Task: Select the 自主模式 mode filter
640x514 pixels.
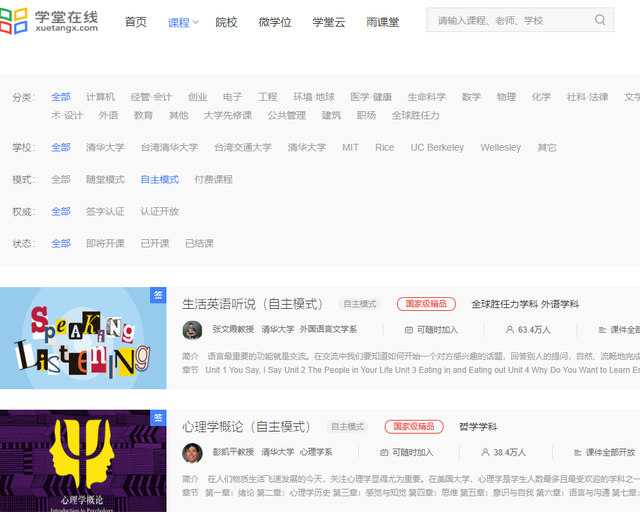Action: click(160, 180)
